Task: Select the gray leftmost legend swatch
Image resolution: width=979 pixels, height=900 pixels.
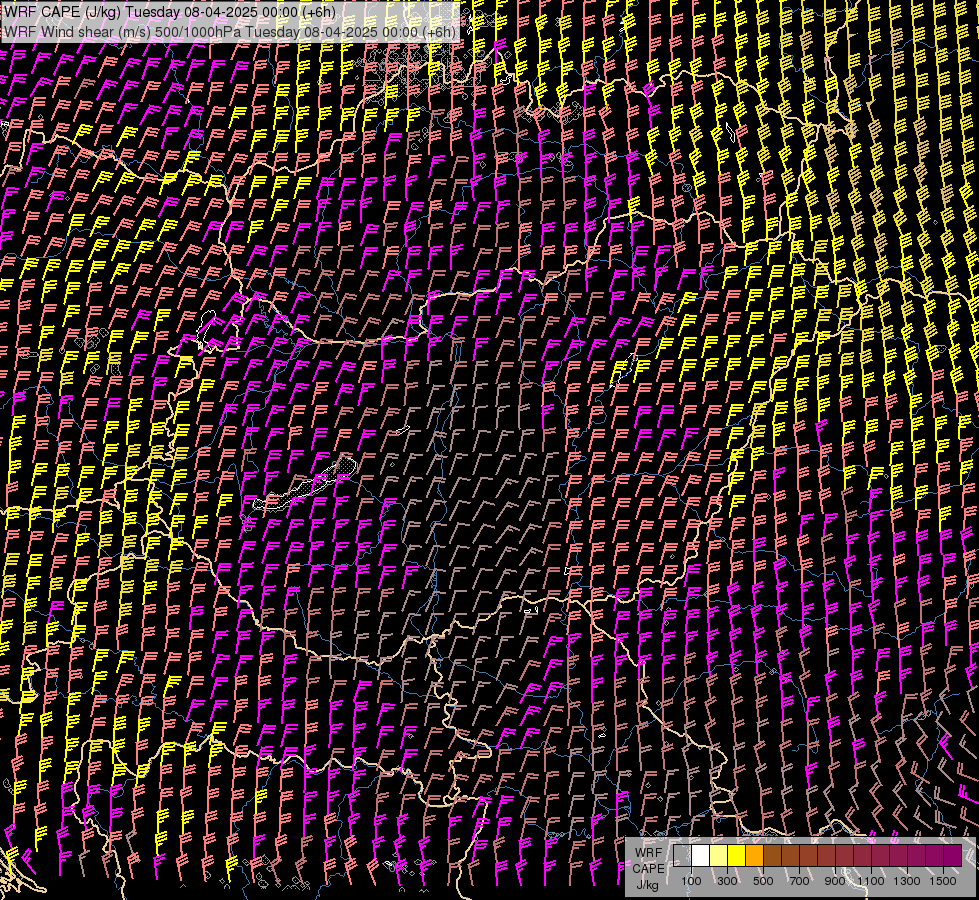Action: [682, 855]
